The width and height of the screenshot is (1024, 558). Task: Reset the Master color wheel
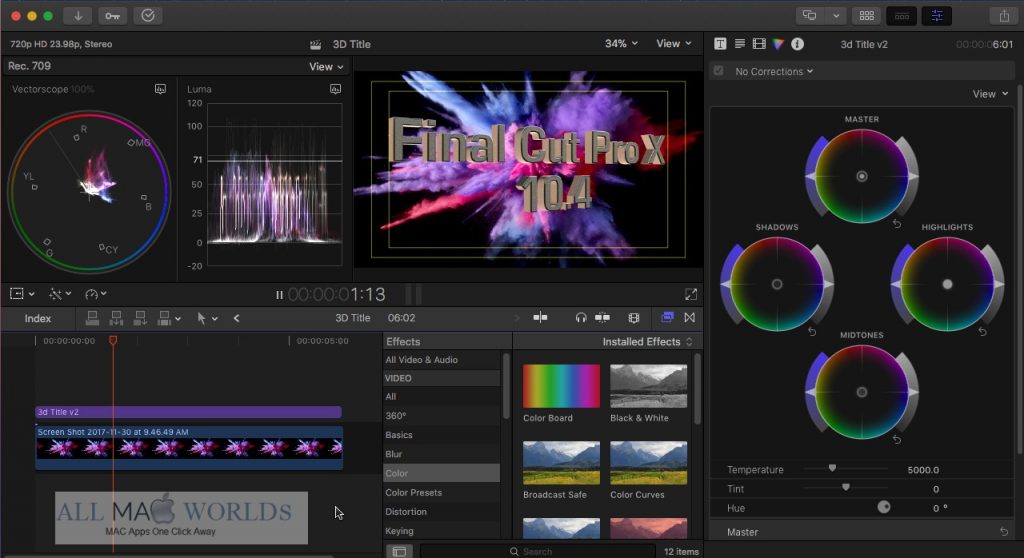pyautogui.click(x=897, y=224)
